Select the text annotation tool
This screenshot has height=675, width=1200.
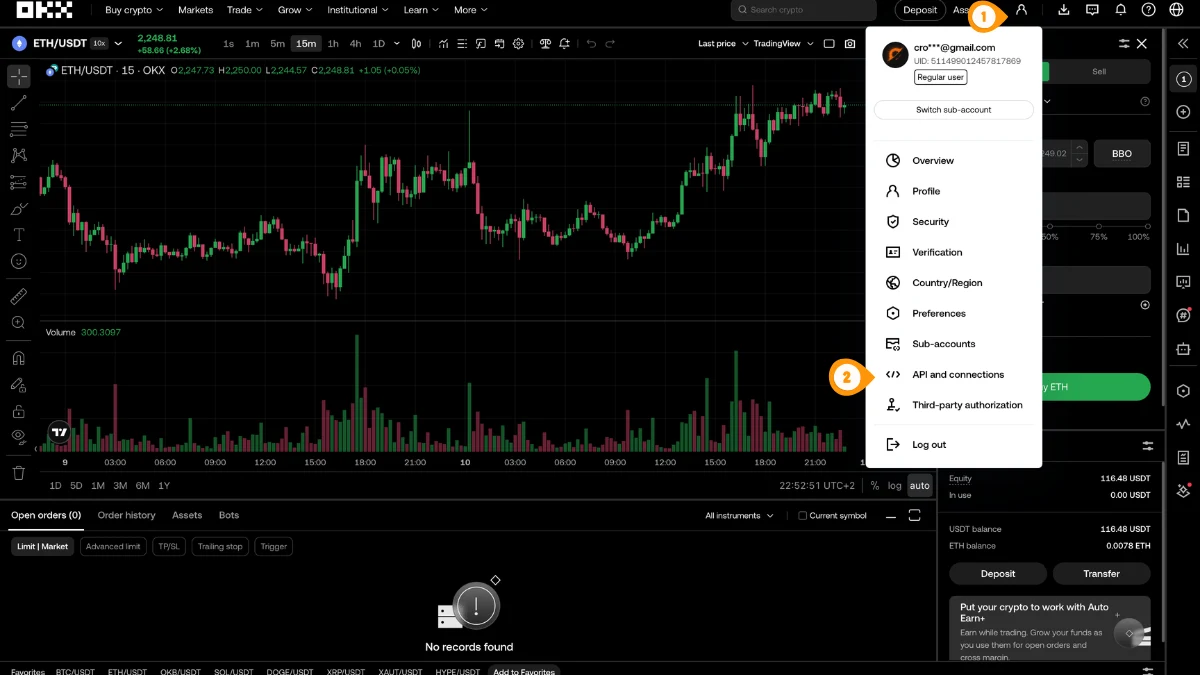coord(18,235)
